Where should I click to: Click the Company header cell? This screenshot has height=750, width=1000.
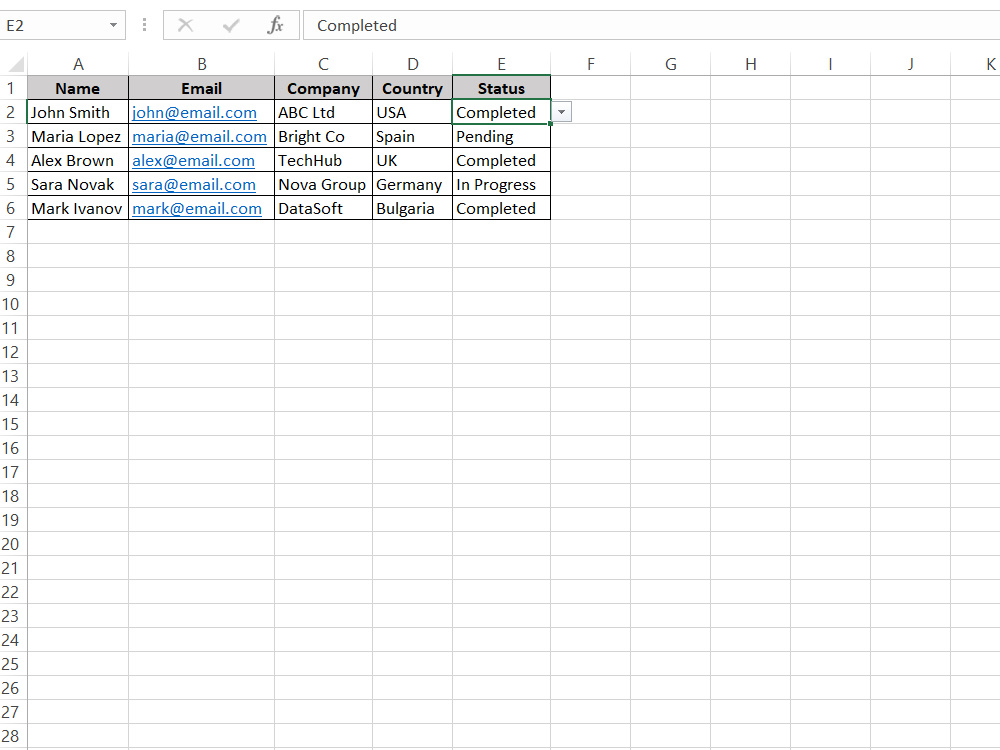coord(323,88)
